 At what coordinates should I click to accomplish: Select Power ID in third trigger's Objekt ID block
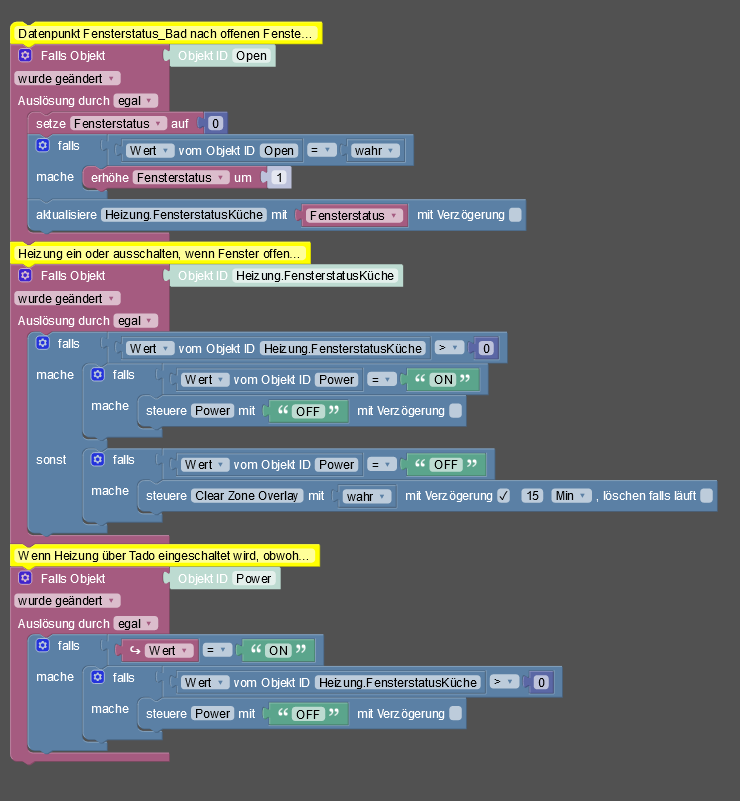tap(253, 578)
